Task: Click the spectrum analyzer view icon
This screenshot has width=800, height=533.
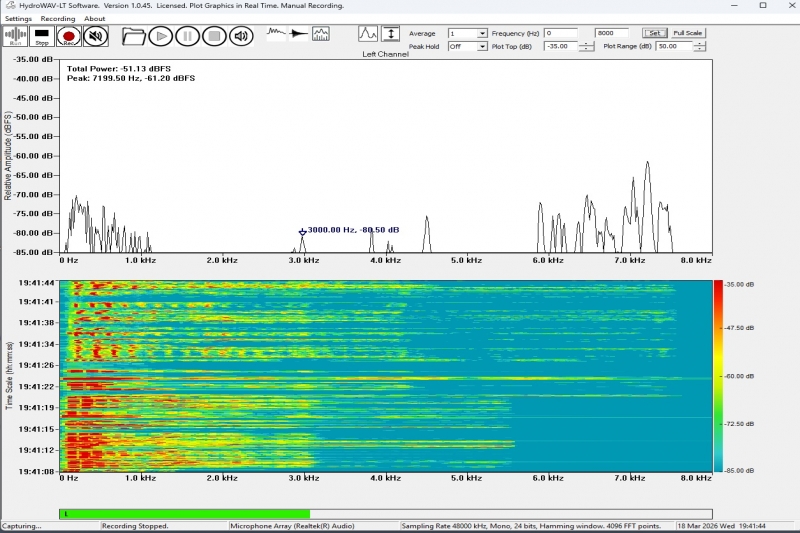Action: point(321,34)
